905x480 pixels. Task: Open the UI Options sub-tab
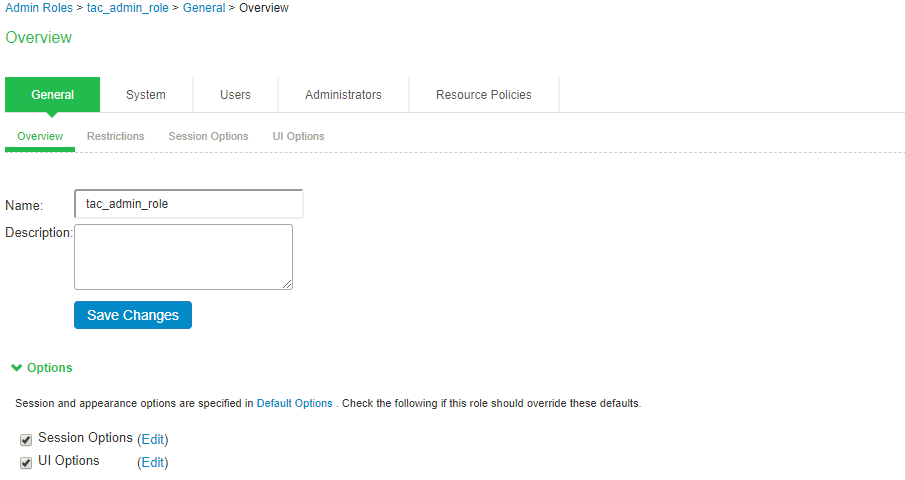coord(298,136)
